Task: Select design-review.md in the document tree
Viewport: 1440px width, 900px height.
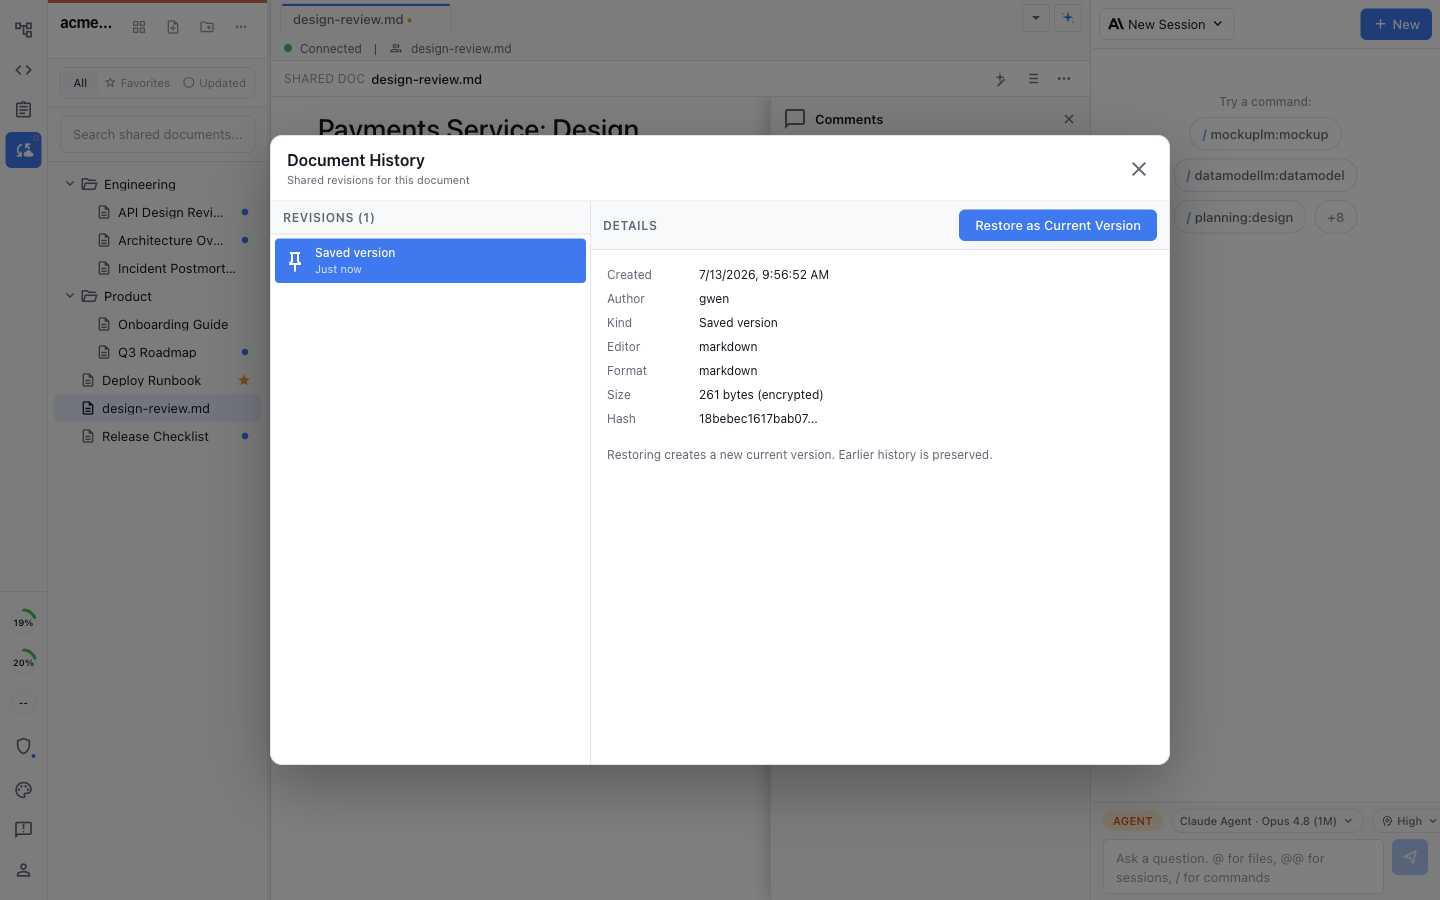Action: click(157, 408)
